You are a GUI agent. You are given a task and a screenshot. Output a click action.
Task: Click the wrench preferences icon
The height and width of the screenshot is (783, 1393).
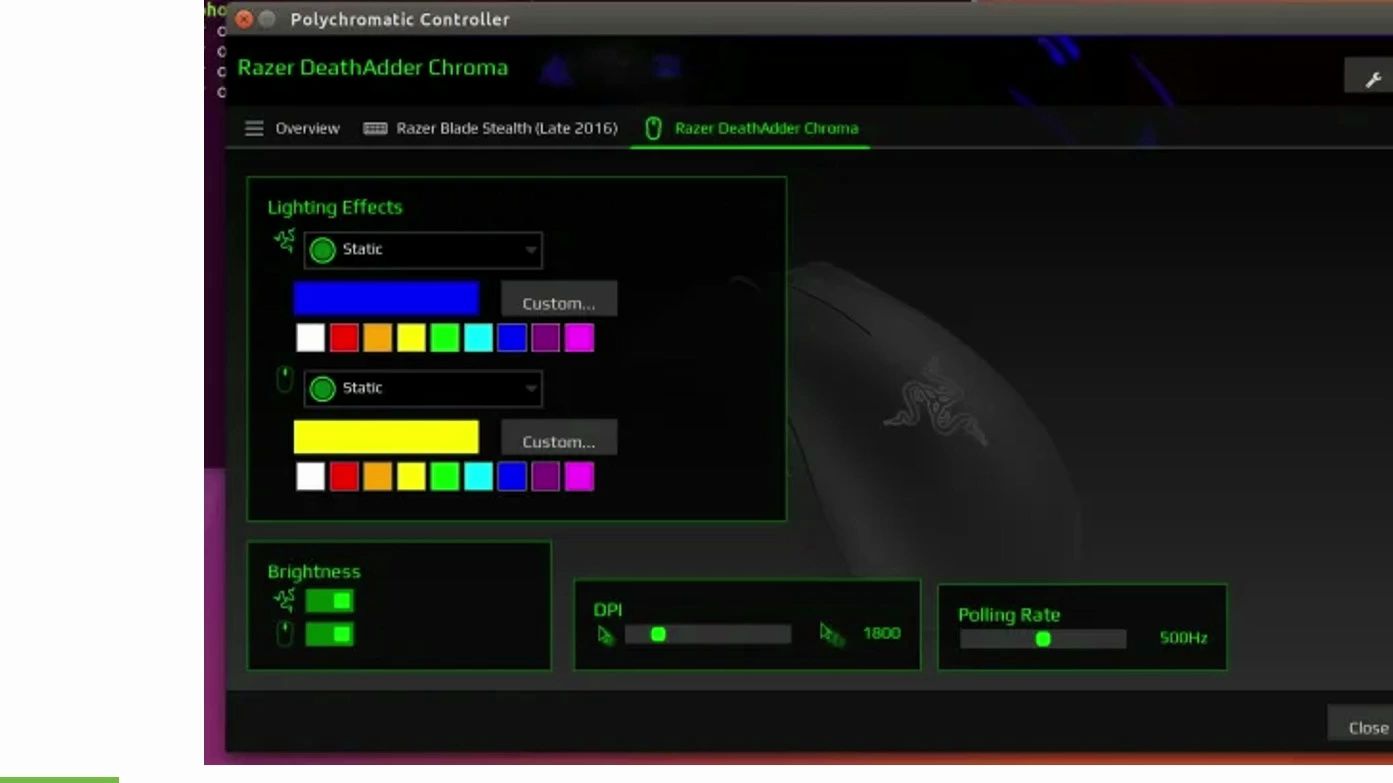[1374, 79]
